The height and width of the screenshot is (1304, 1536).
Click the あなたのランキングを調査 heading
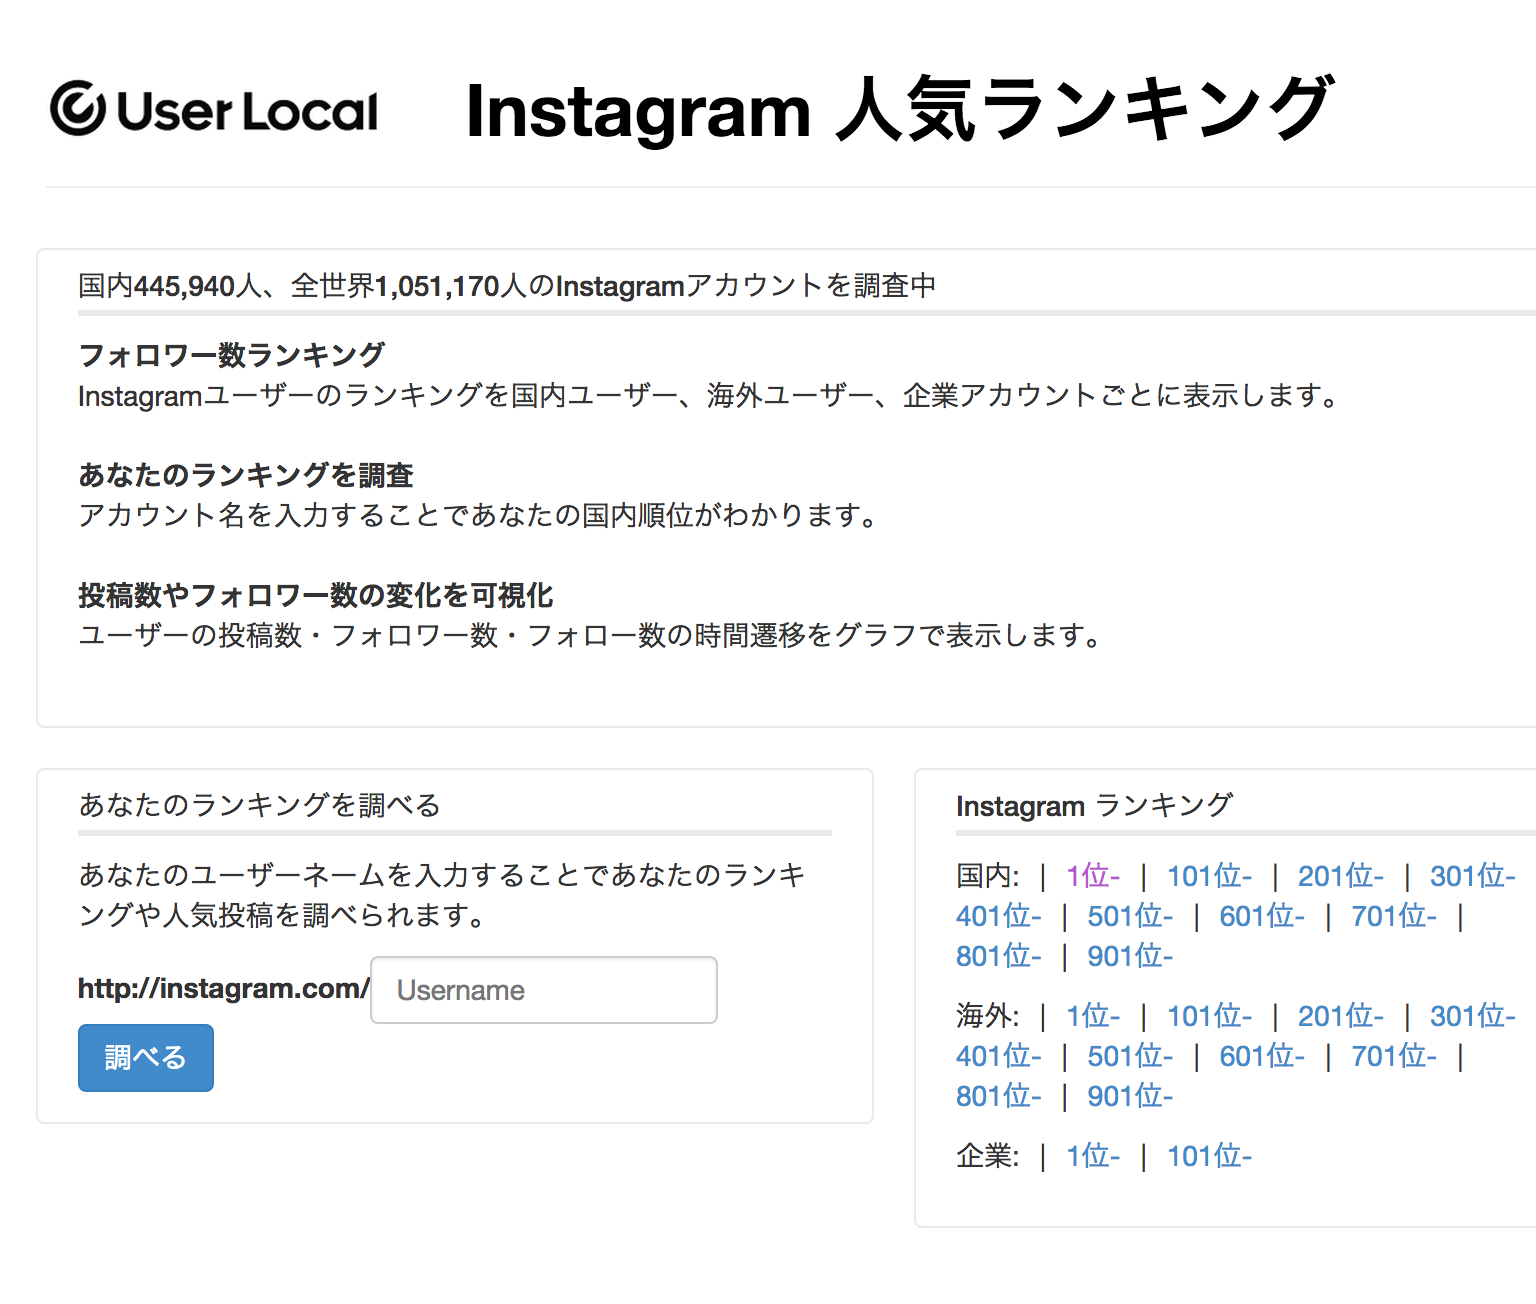pyautogui.click(x=246, y=474)
